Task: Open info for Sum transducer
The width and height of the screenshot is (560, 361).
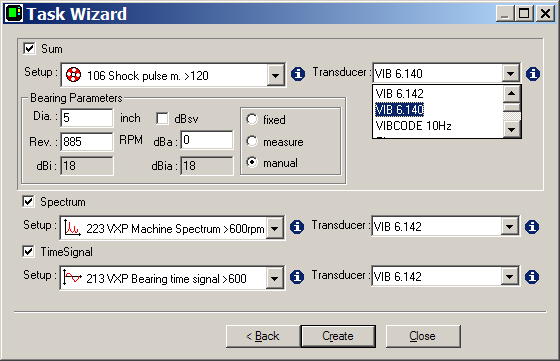Action: (533, 74)
